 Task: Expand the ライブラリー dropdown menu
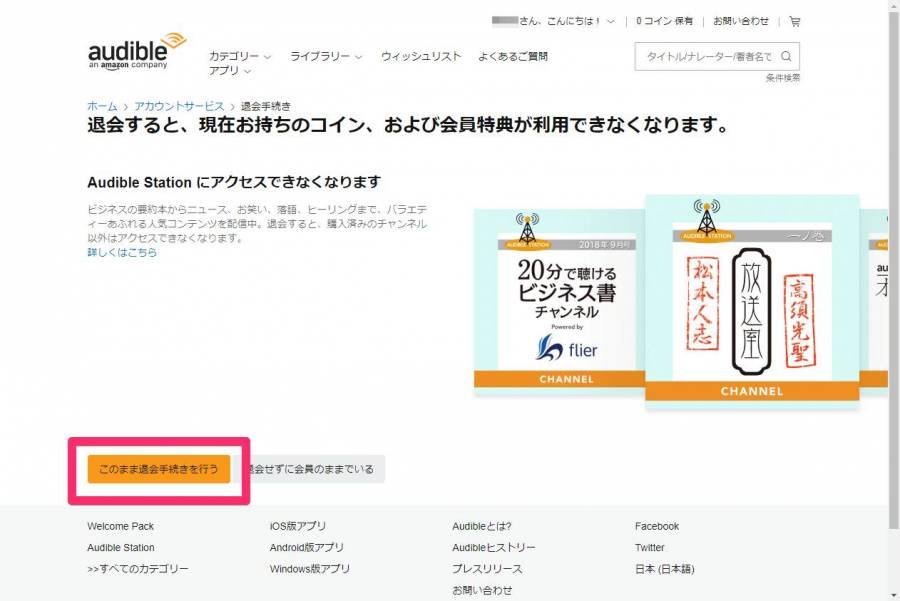(x=326, y=56)
